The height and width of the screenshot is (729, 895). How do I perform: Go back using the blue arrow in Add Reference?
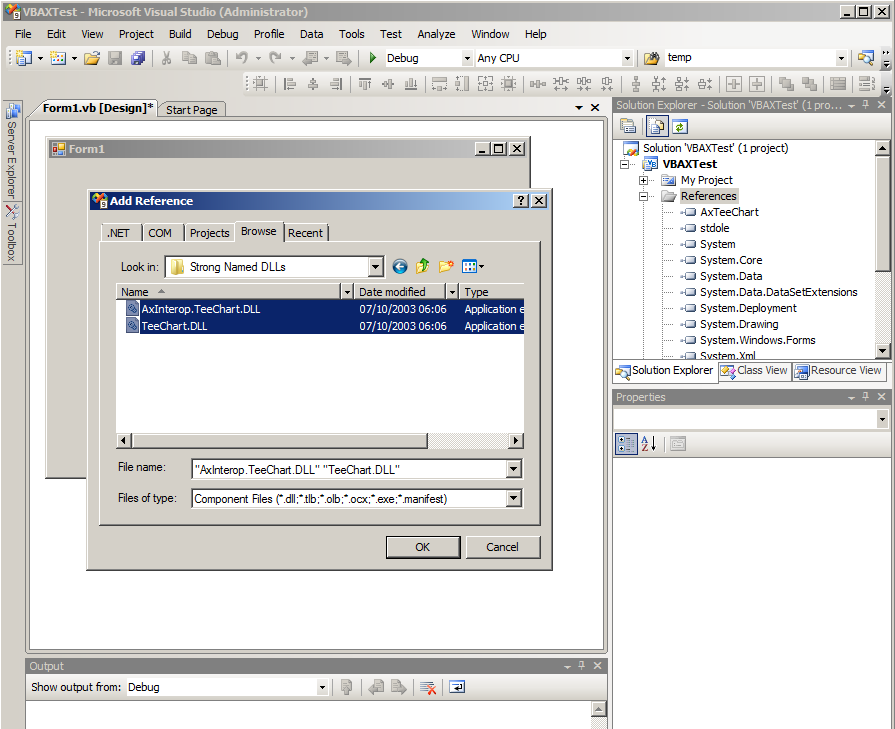(x=400, y=266)
